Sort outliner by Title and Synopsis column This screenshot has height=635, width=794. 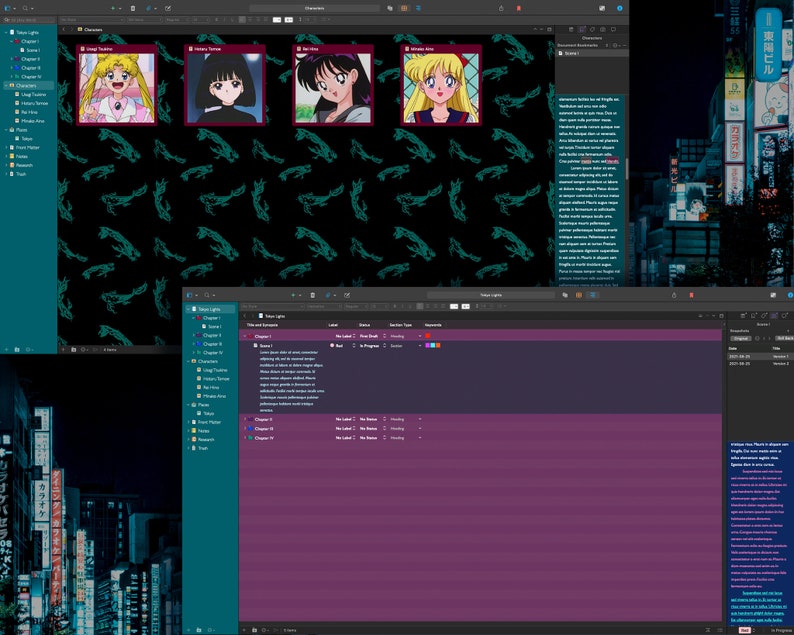click(262, 325)
